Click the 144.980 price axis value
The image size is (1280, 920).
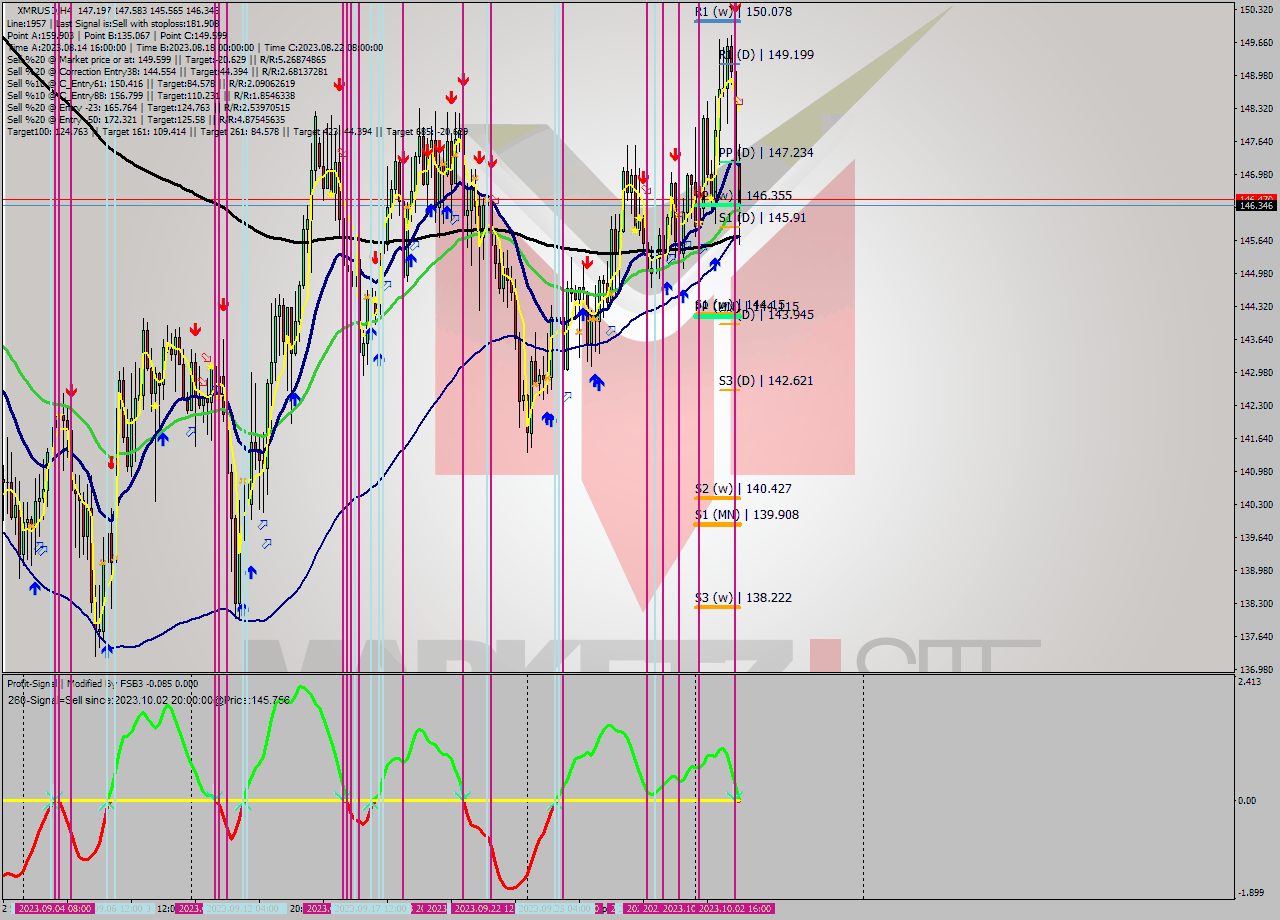point(1255,273)
